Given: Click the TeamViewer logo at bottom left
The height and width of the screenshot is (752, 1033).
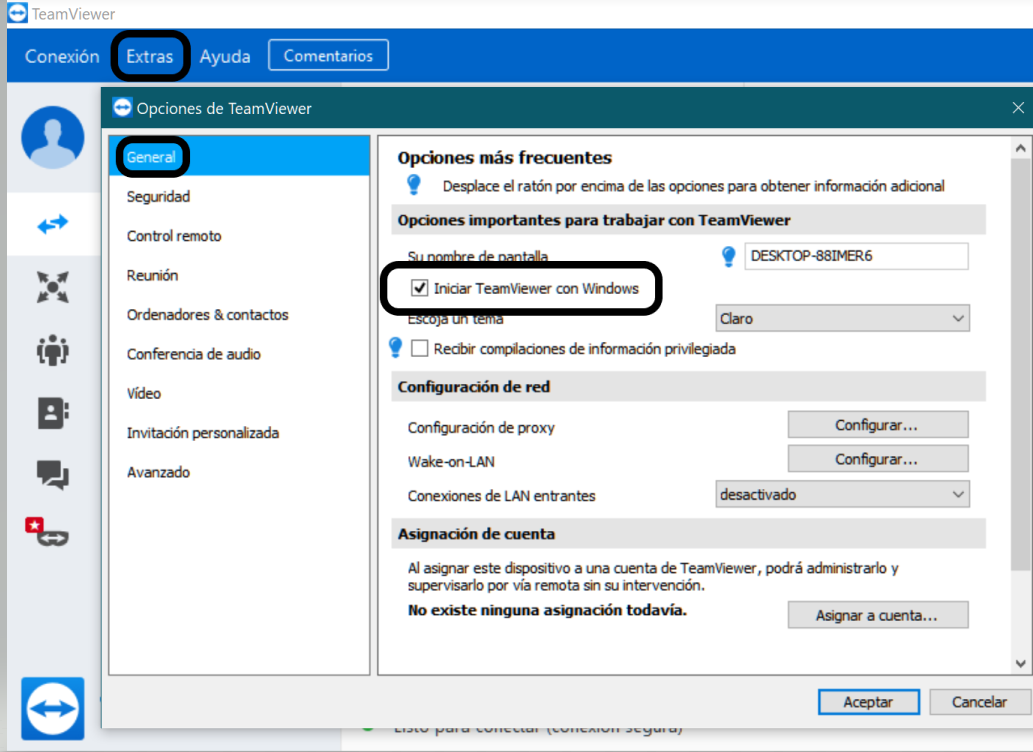Looking at the screenshot, I should [51, 709].
